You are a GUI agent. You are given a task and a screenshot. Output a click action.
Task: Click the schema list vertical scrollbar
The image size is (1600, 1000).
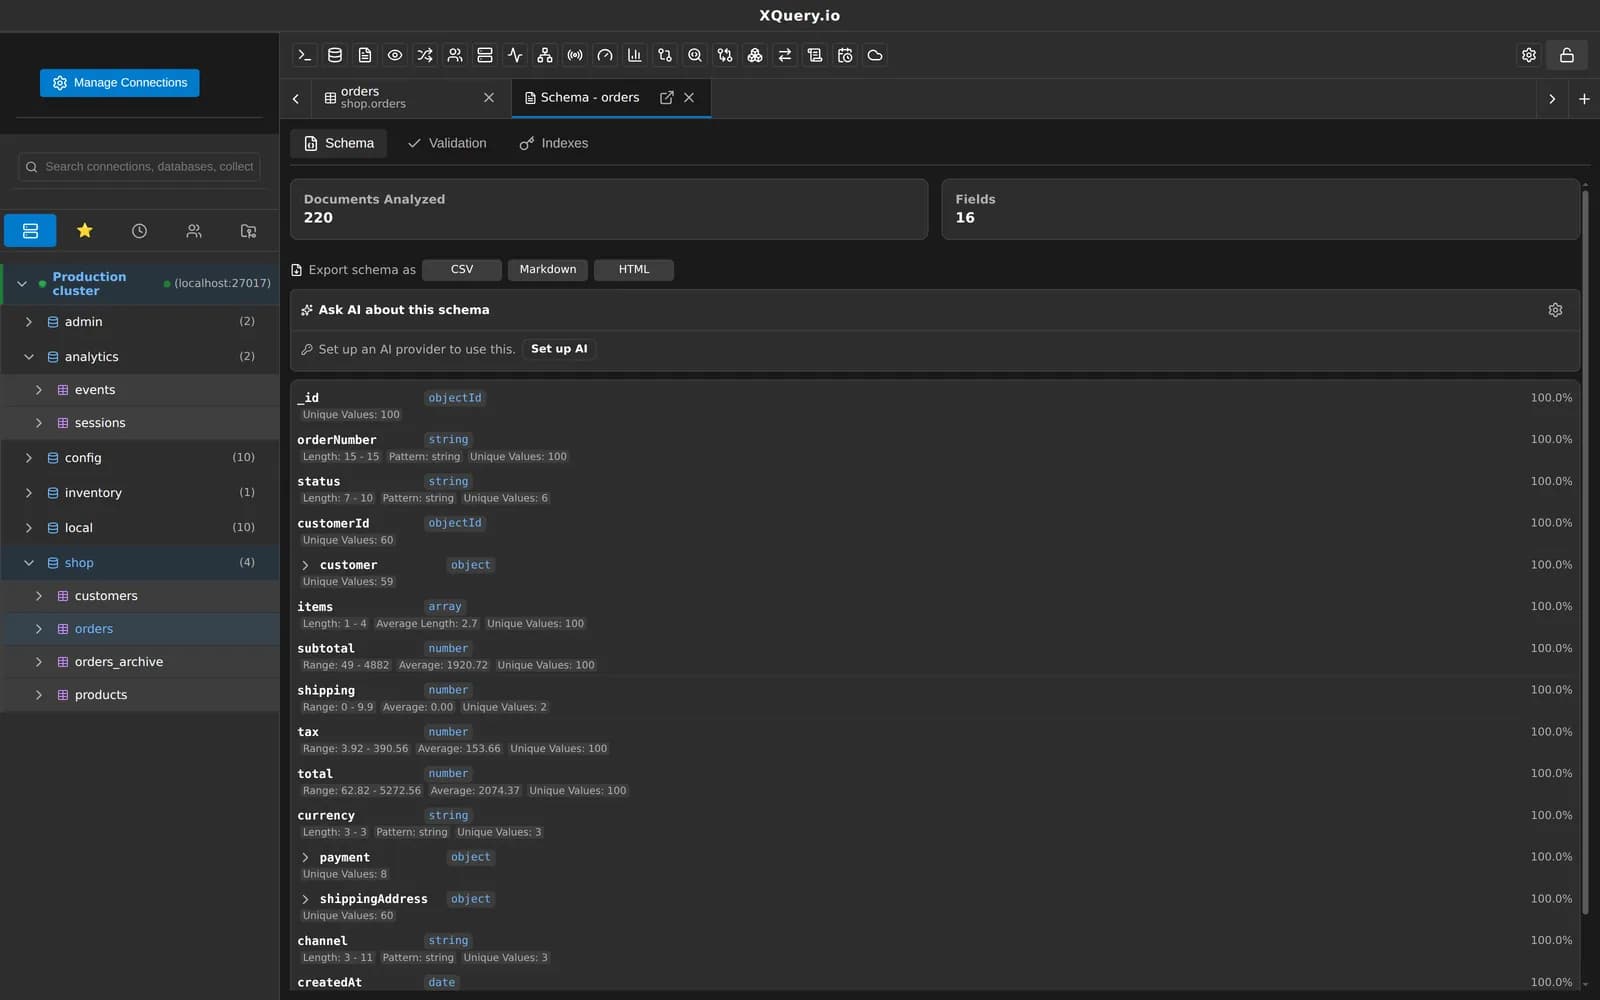coord(1585,550)
